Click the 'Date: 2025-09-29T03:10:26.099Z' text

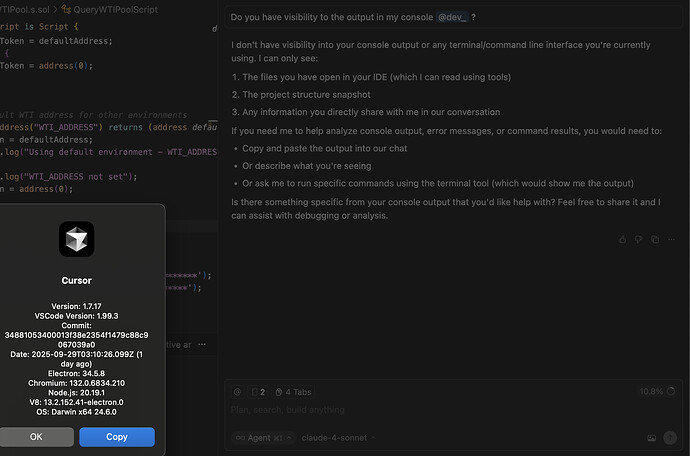(x=76, y=359)
